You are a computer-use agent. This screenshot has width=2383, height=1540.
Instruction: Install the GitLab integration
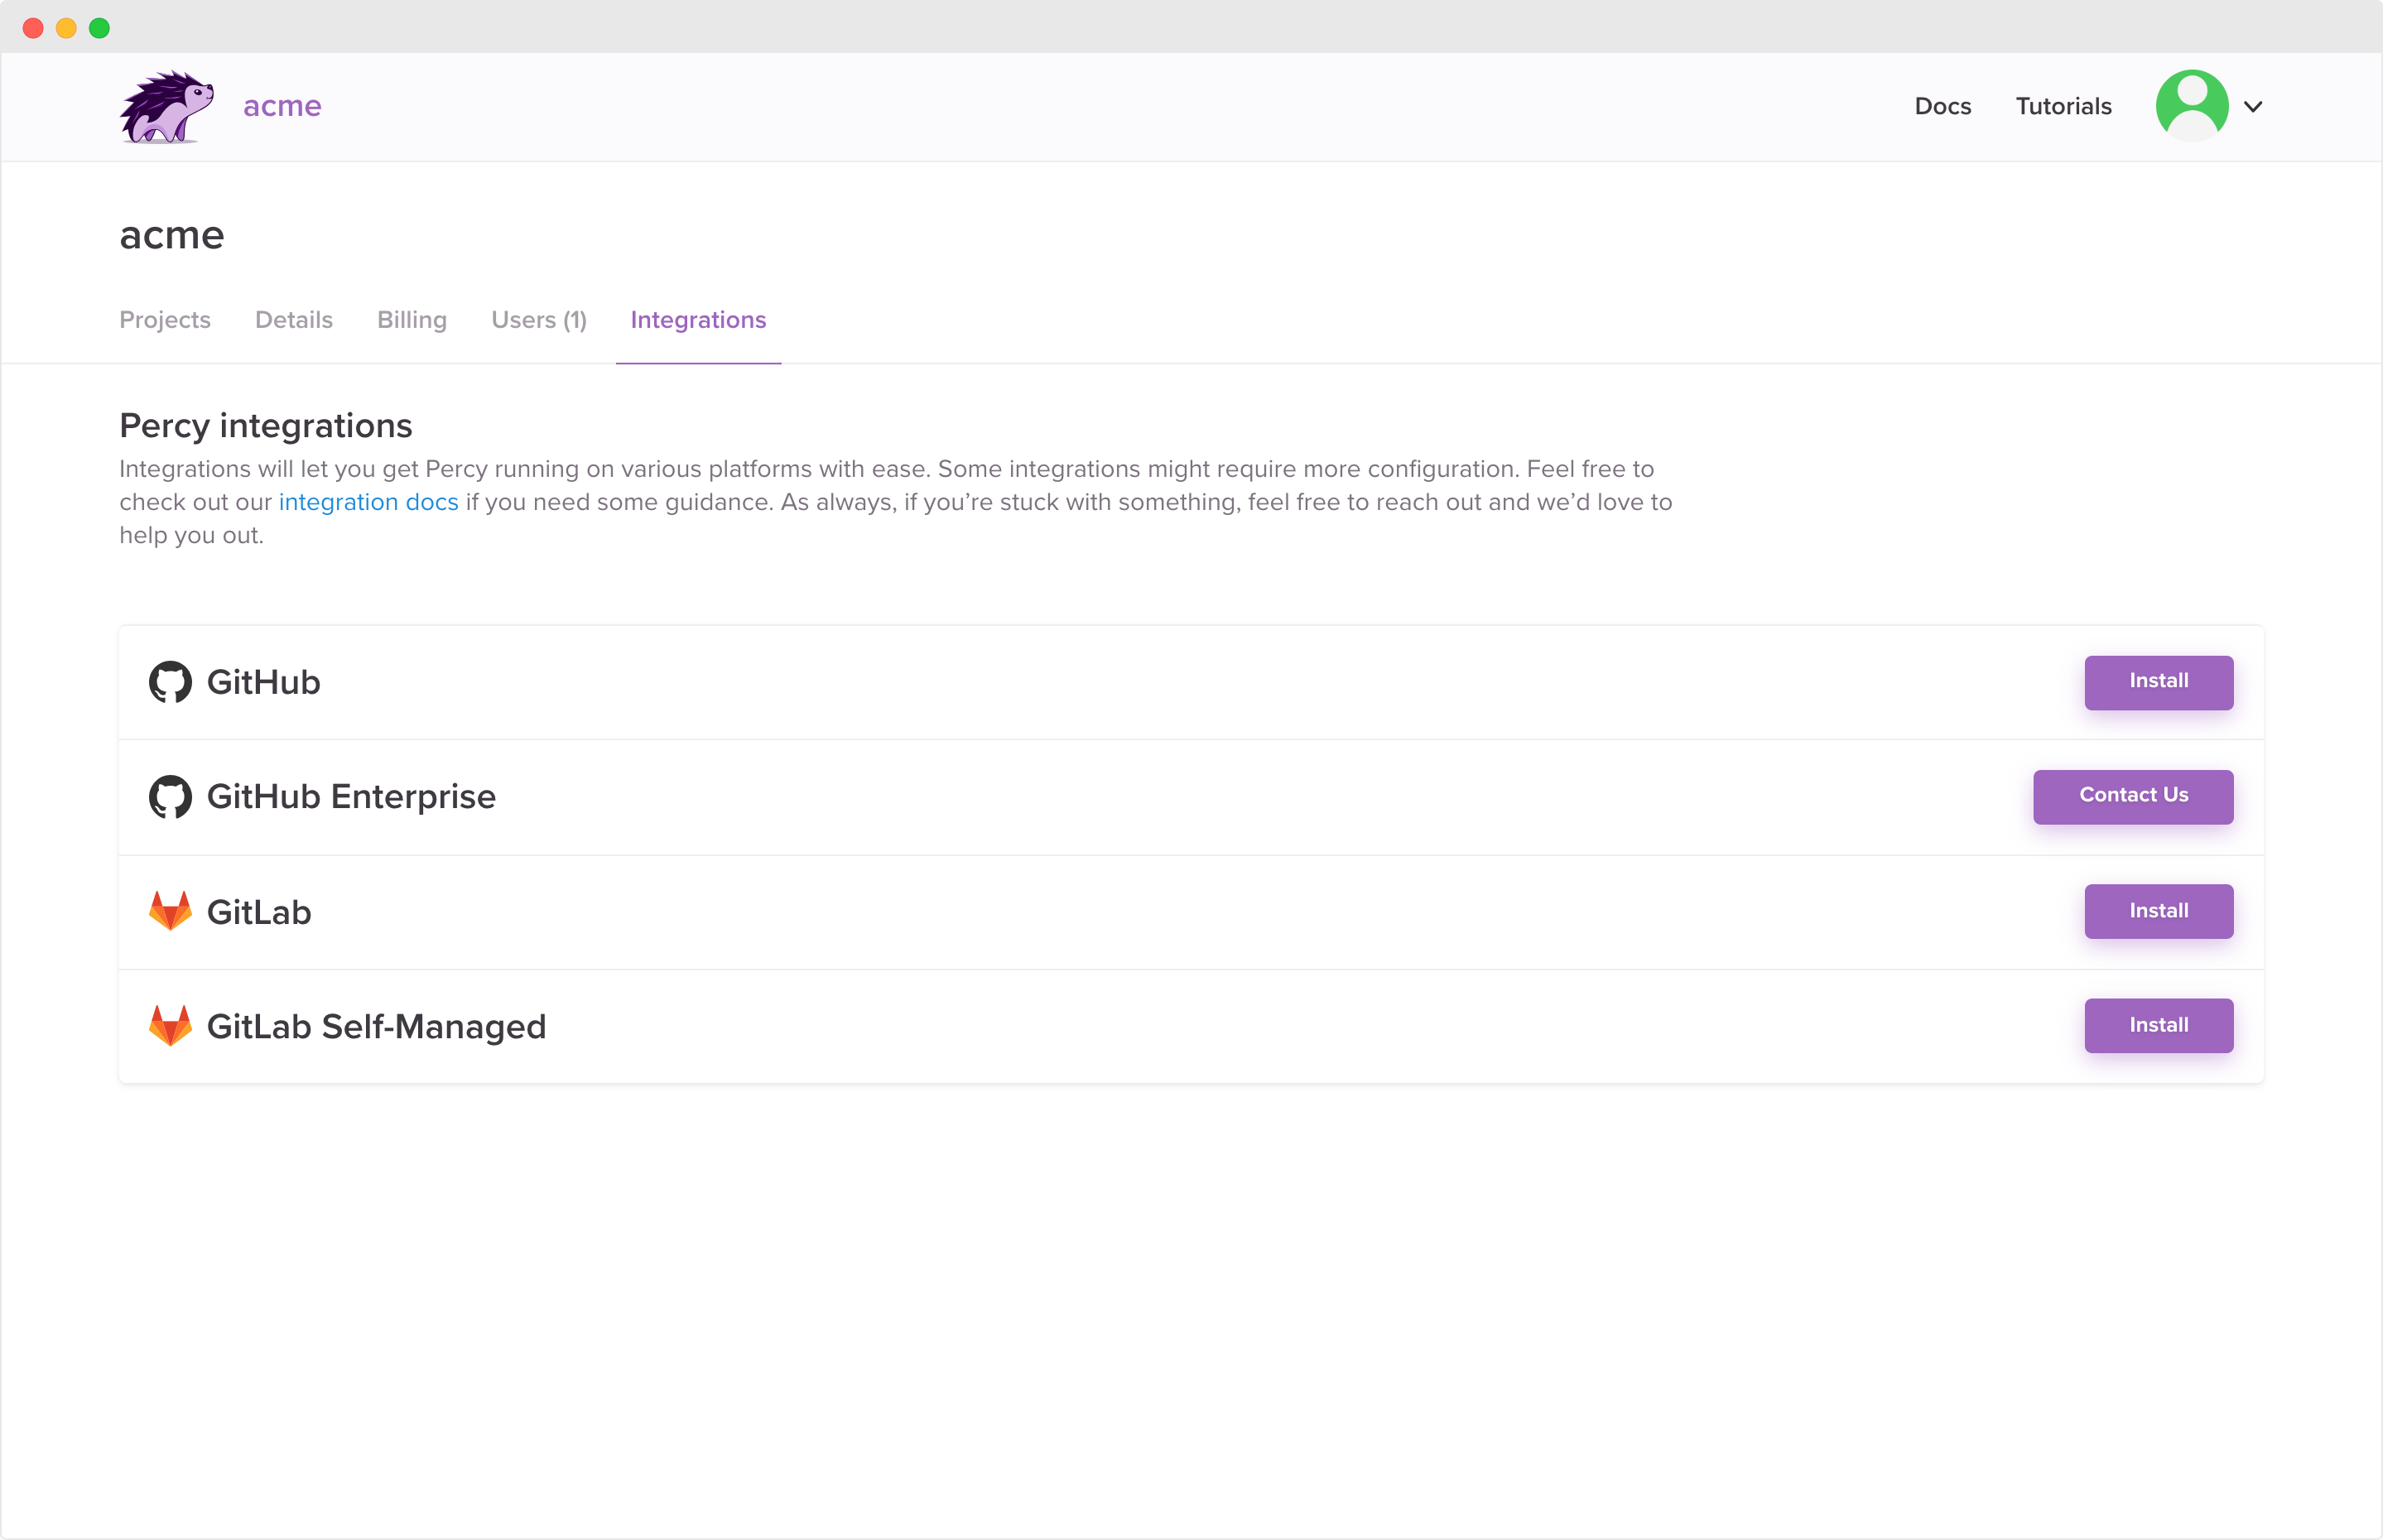(2158, 911)
